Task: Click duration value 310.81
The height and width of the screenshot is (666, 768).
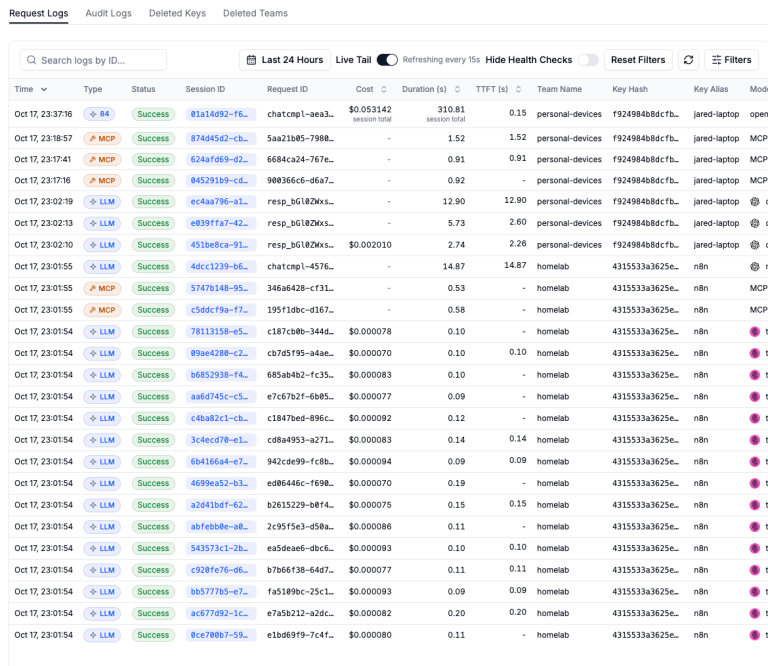Action: click(x=451, y=110)
